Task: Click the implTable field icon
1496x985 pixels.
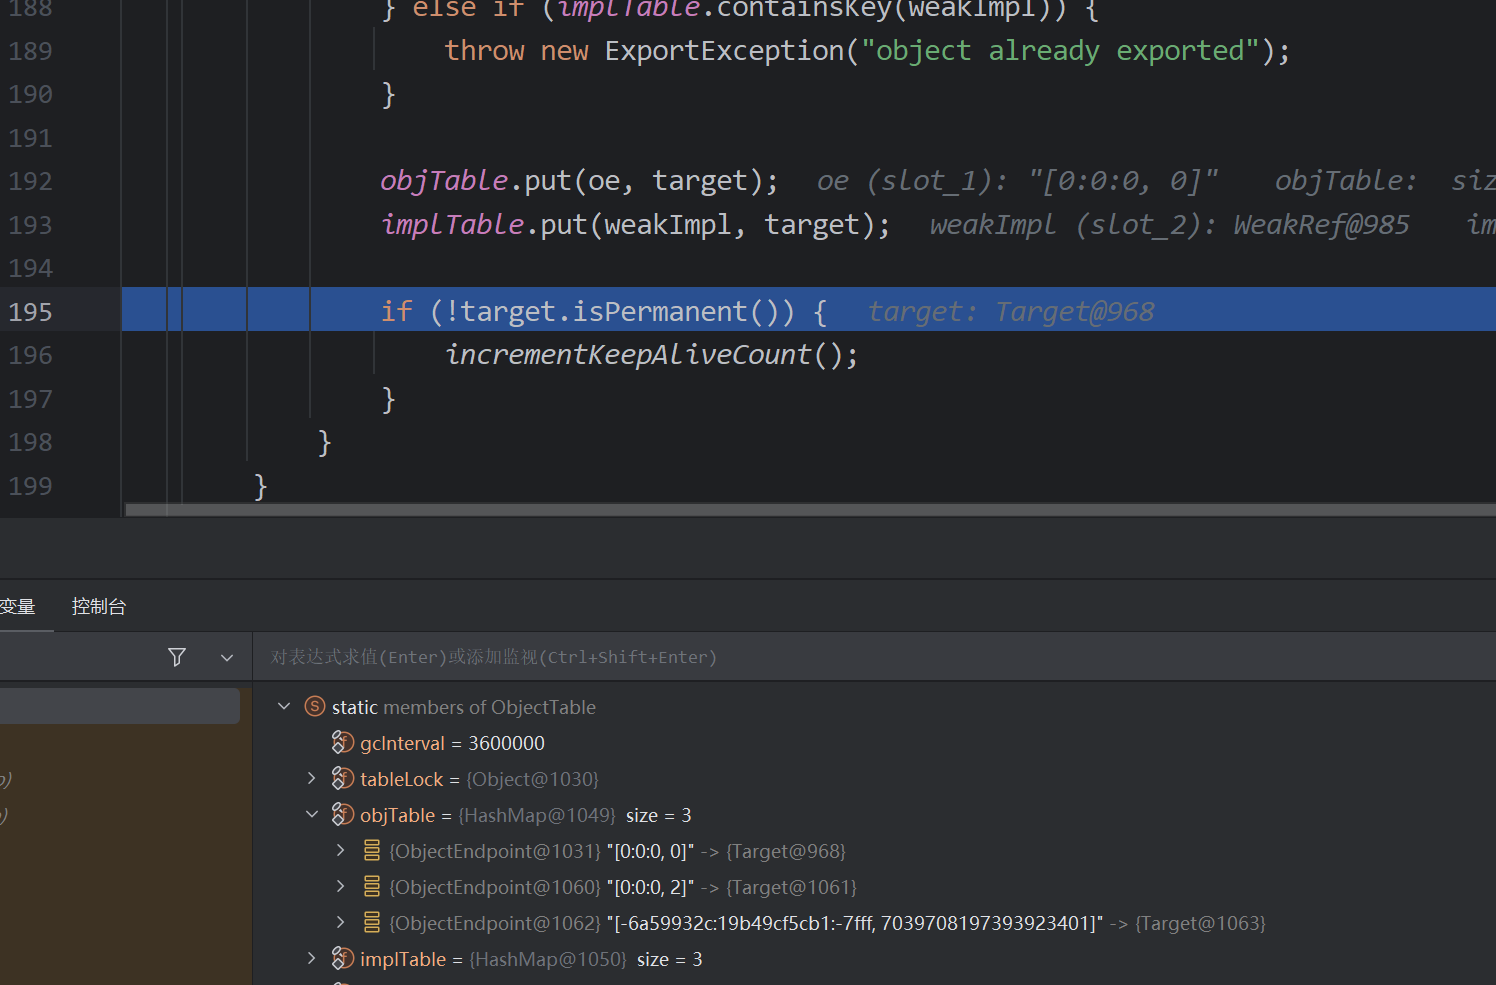Action: coord(343,959)
